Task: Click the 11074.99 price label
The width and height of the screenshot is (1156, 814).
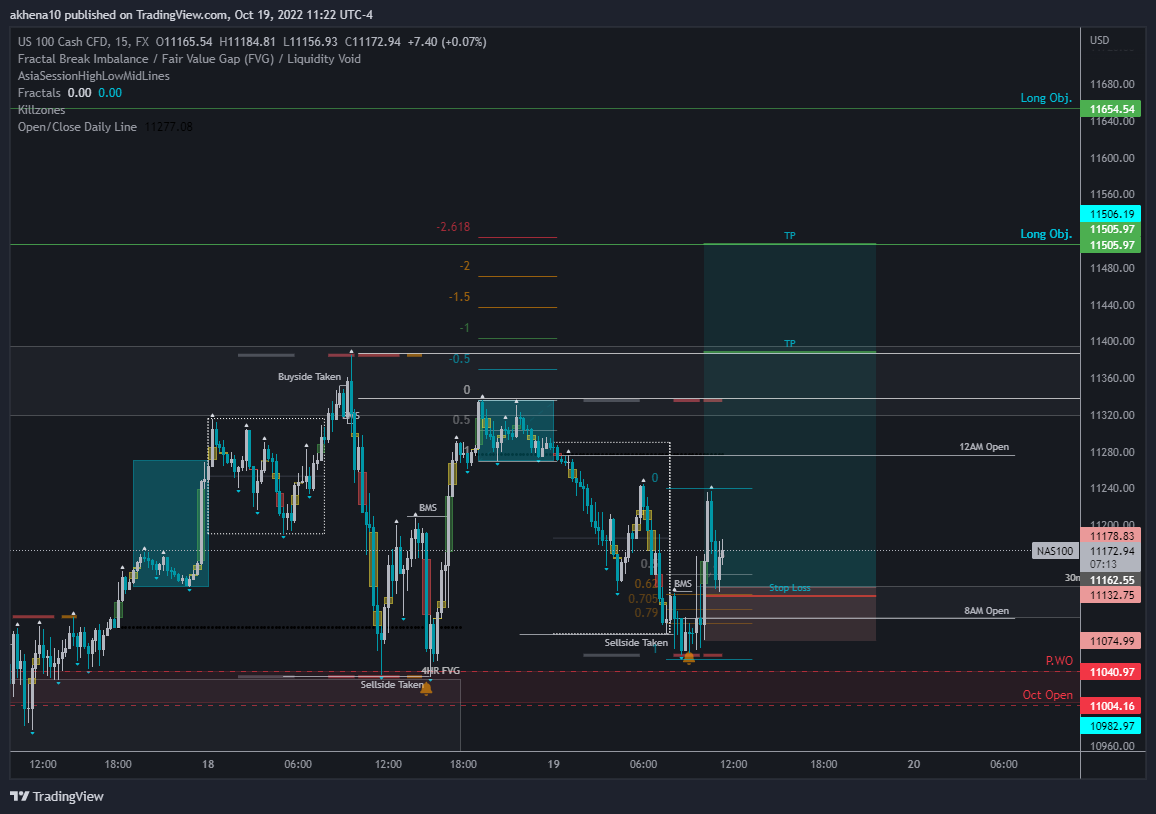Action: (x=1111, y=641)
